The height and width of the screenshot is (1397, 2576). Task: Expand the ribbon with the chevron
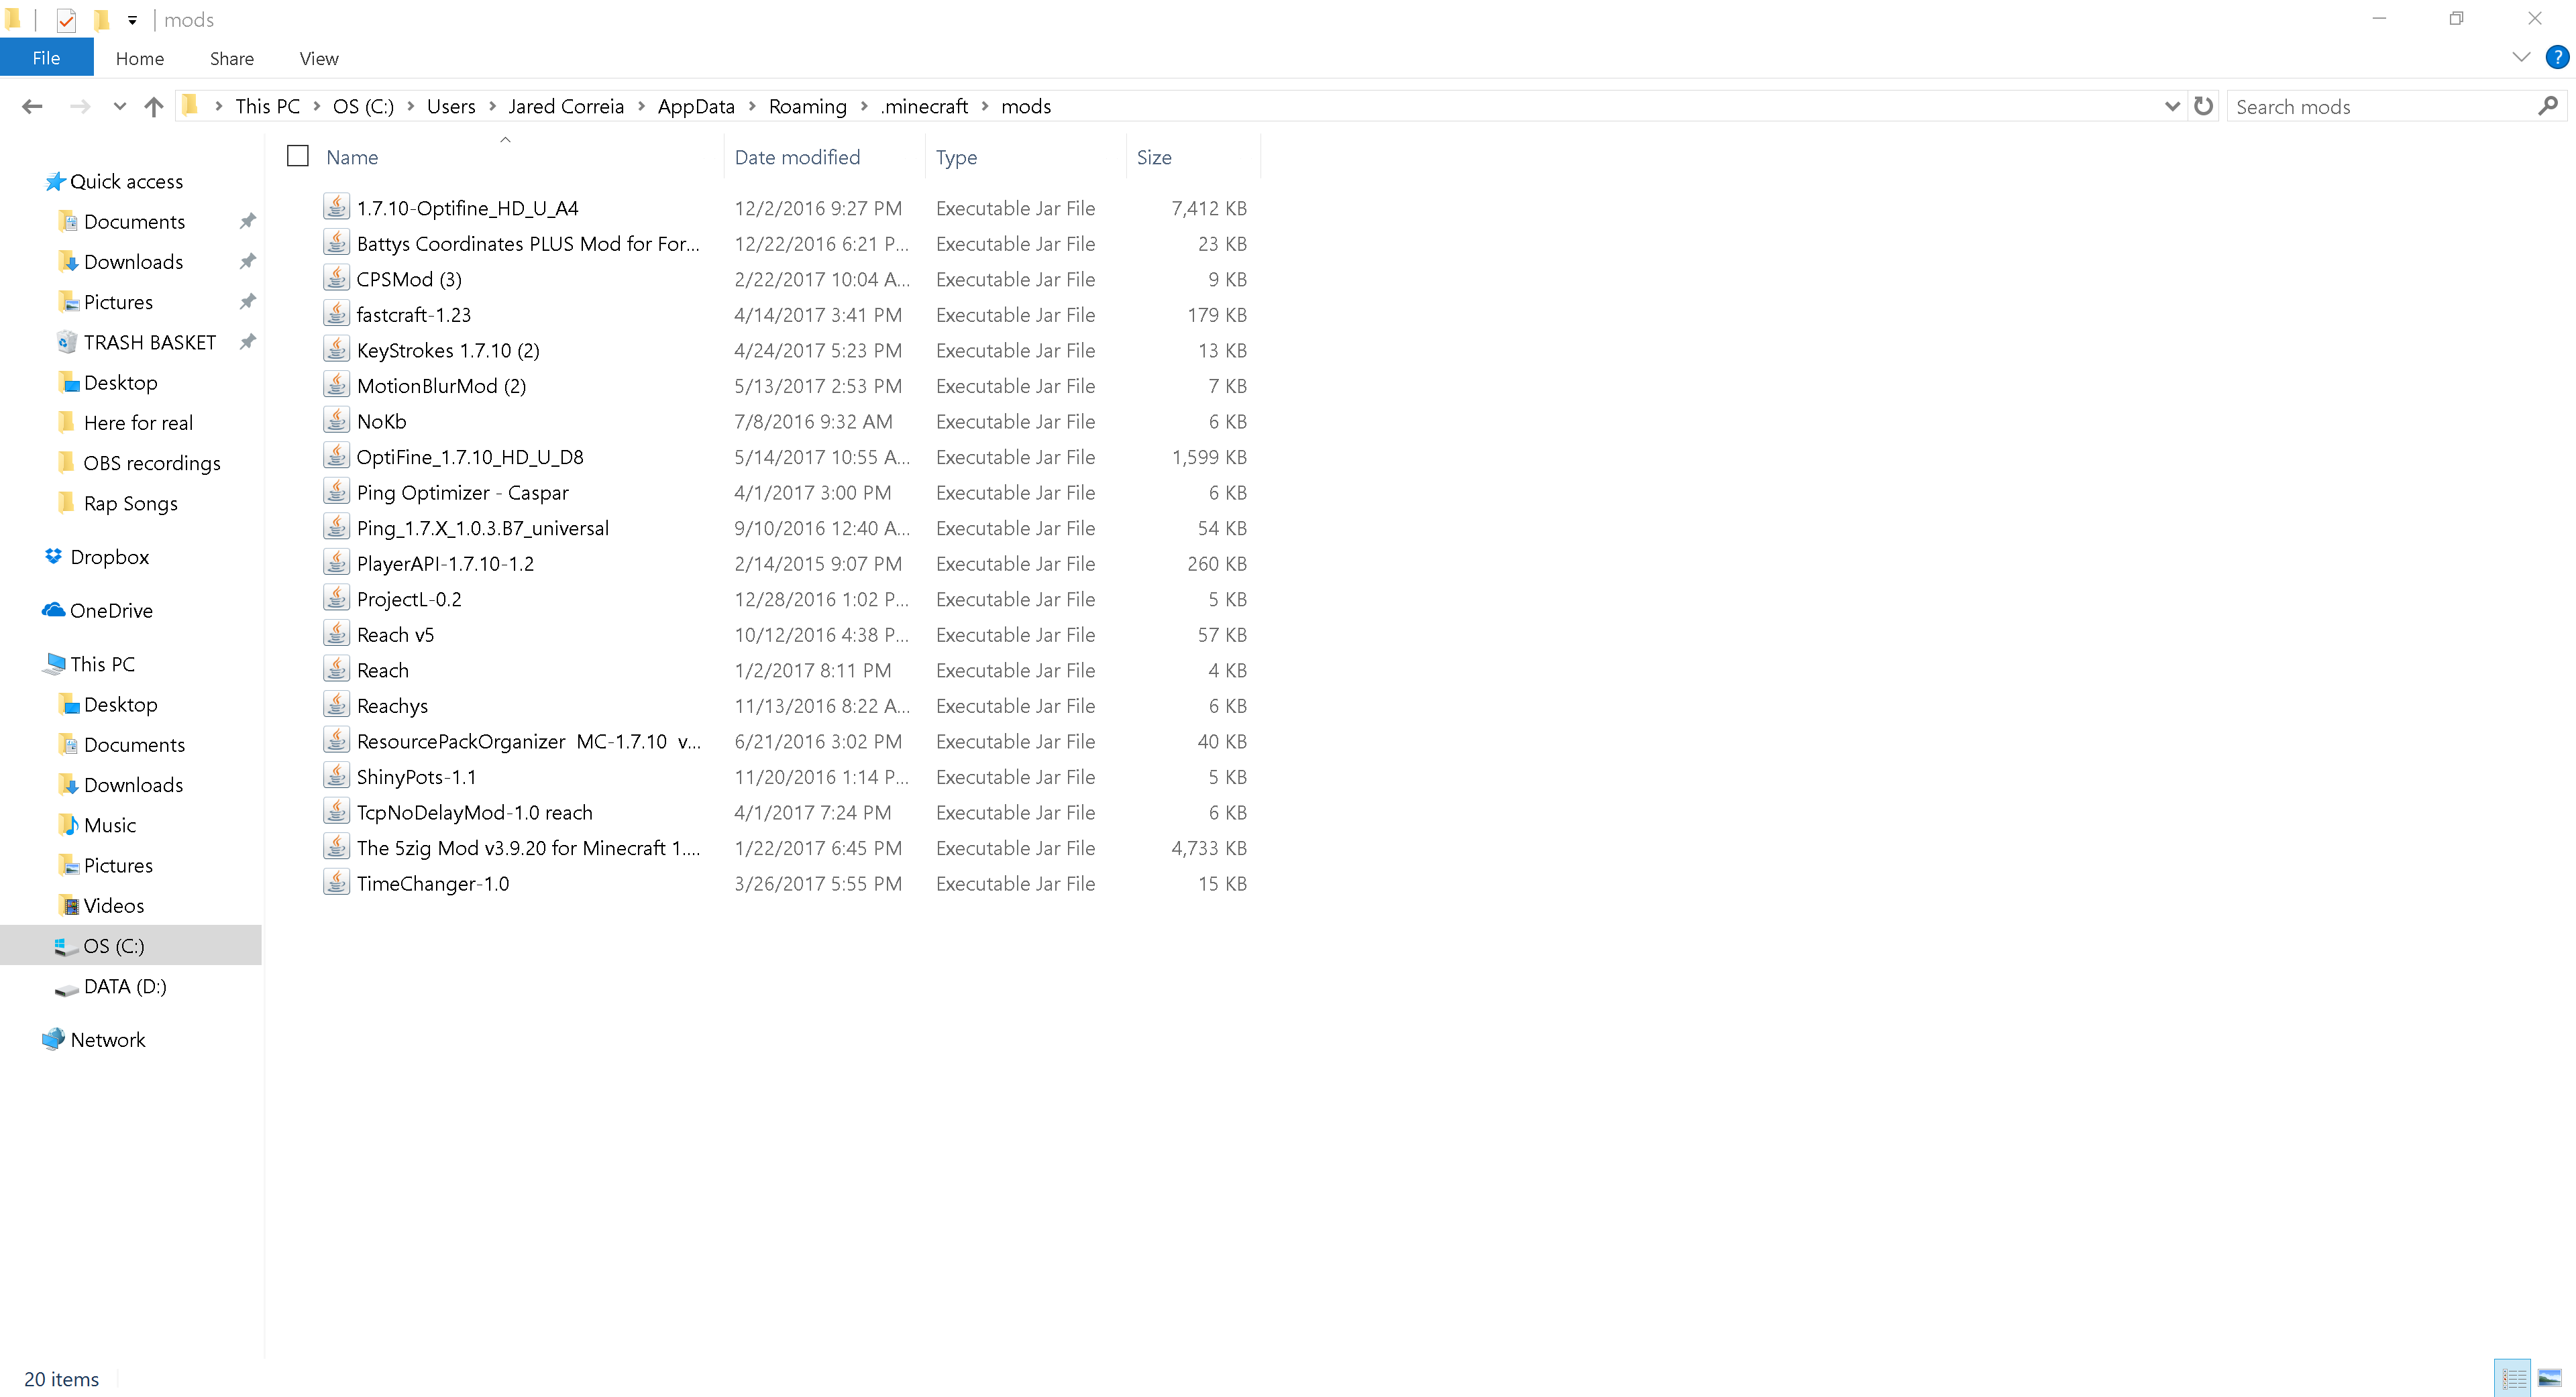(2521, 57)
